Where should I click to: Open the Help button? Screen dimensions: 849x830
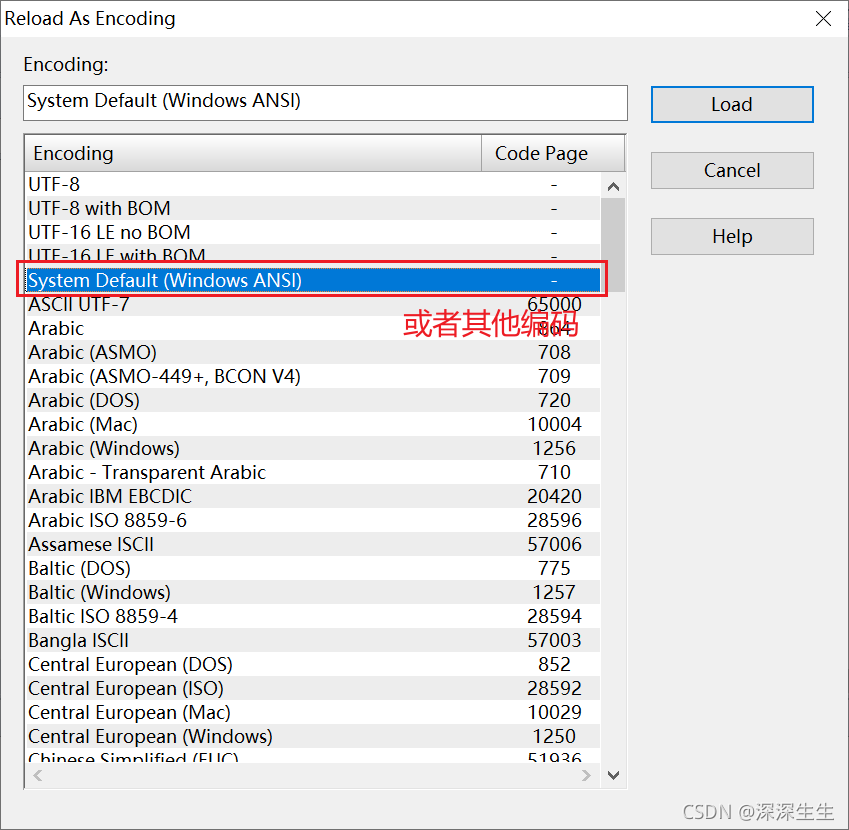pos(732,237)
